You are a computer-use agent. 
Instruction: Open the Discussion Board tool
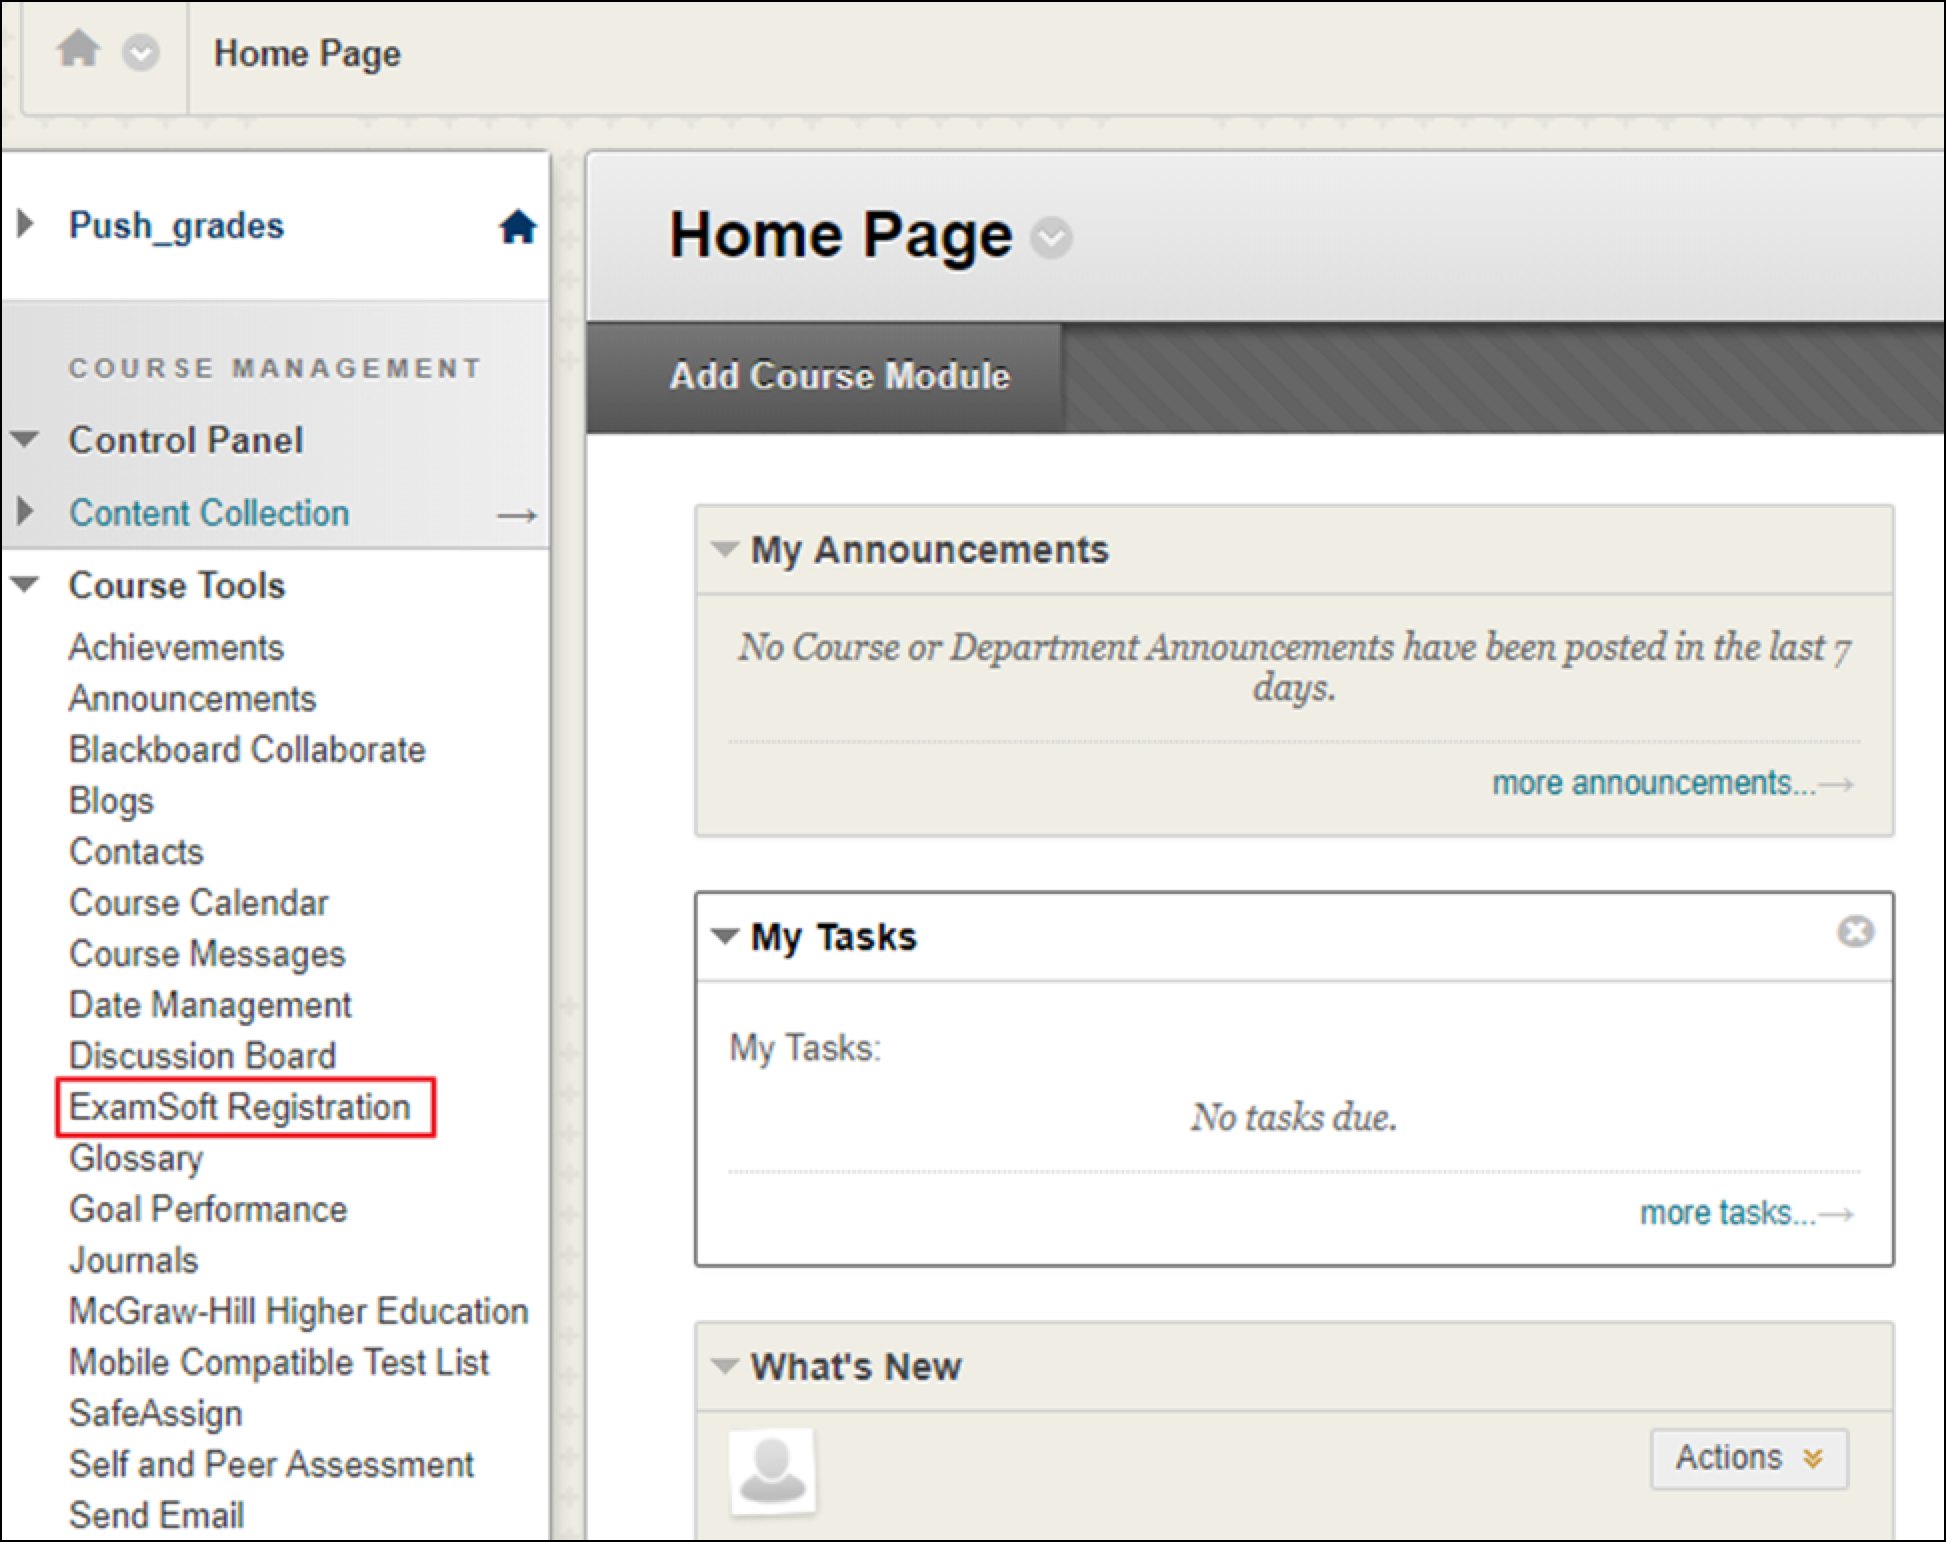[x=202, y=1055]
